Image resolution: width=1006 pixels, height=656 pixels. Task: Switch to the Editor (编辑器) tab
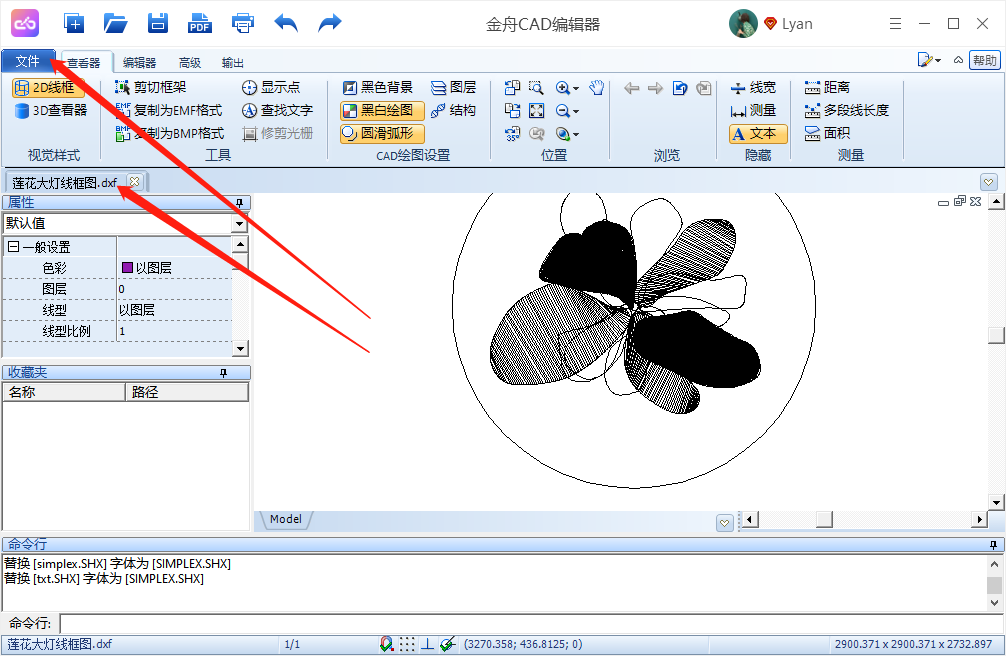point(139,63)
